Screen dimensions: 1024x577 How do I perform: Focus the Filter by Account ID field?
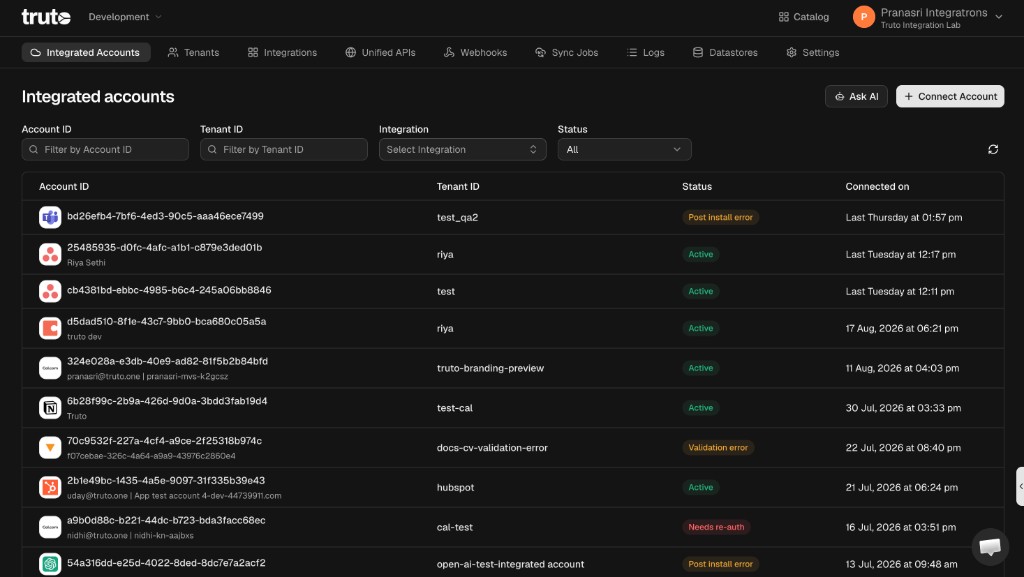coord(105,149)
